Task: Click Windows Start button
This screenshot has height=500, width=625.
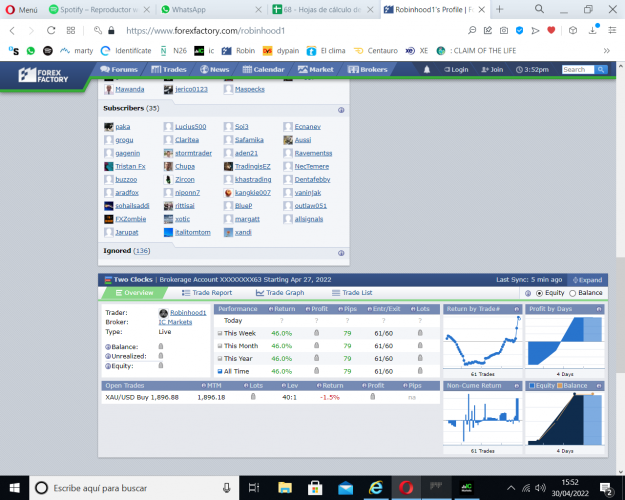Action: point(14,488)
